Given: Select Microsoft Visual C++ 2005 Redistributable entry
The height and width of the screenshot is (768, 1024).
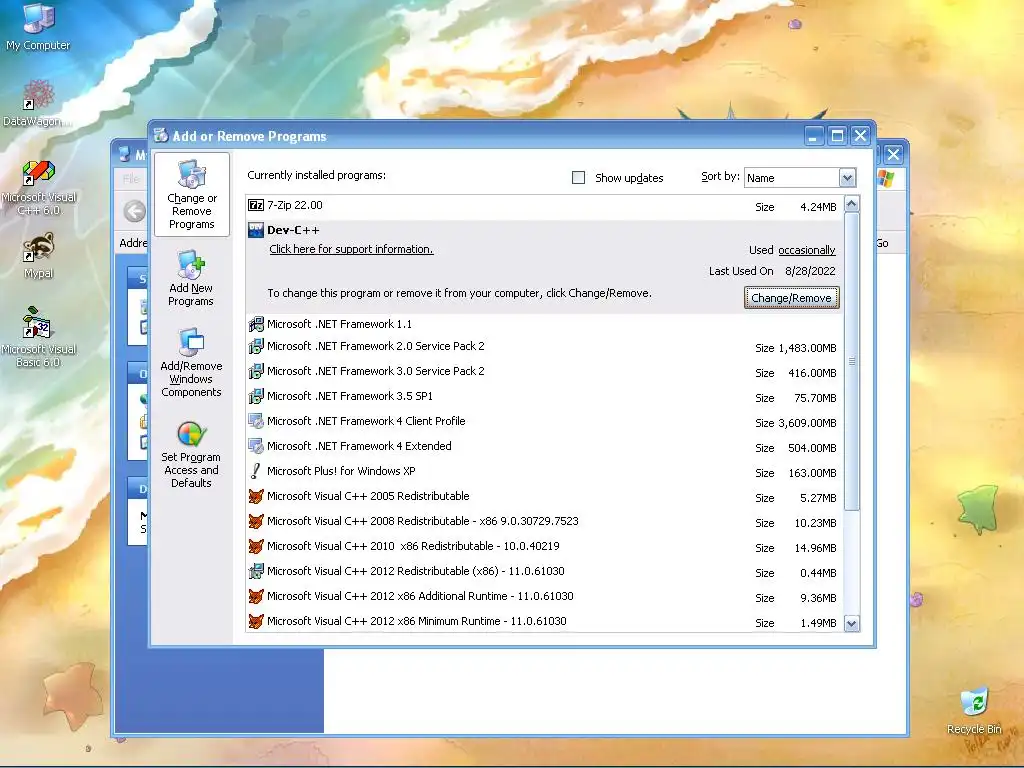Looking at the screenshot, I should [545, 497].
